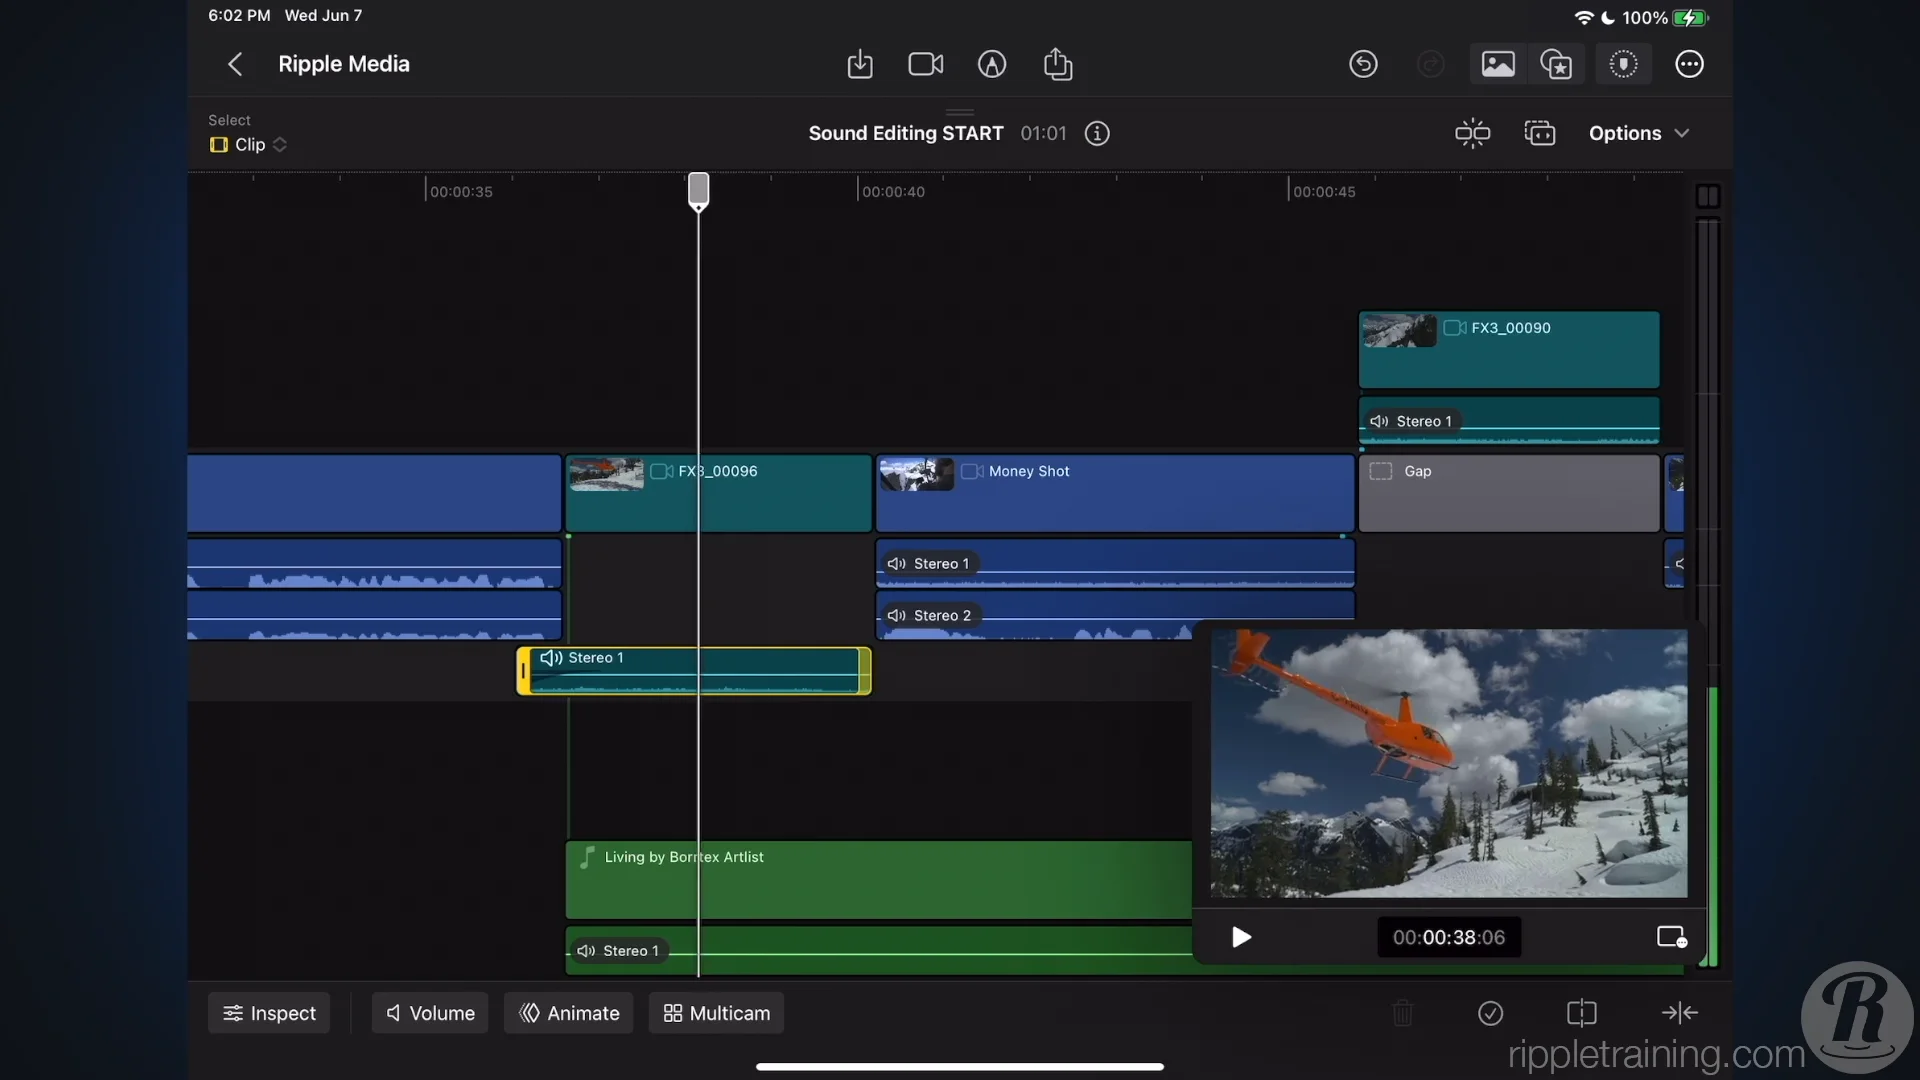The image size is (1920, 1080).
Task: Switch to the Volume tab
Action: [x=430, y=1013]
